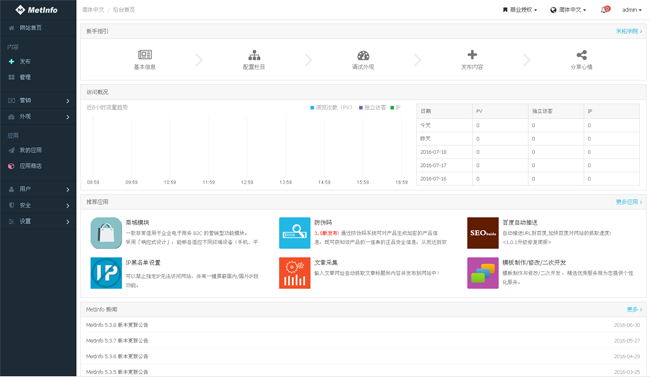Click the 独立访客 table column header
650x377 pixels.
pos(556,111)
